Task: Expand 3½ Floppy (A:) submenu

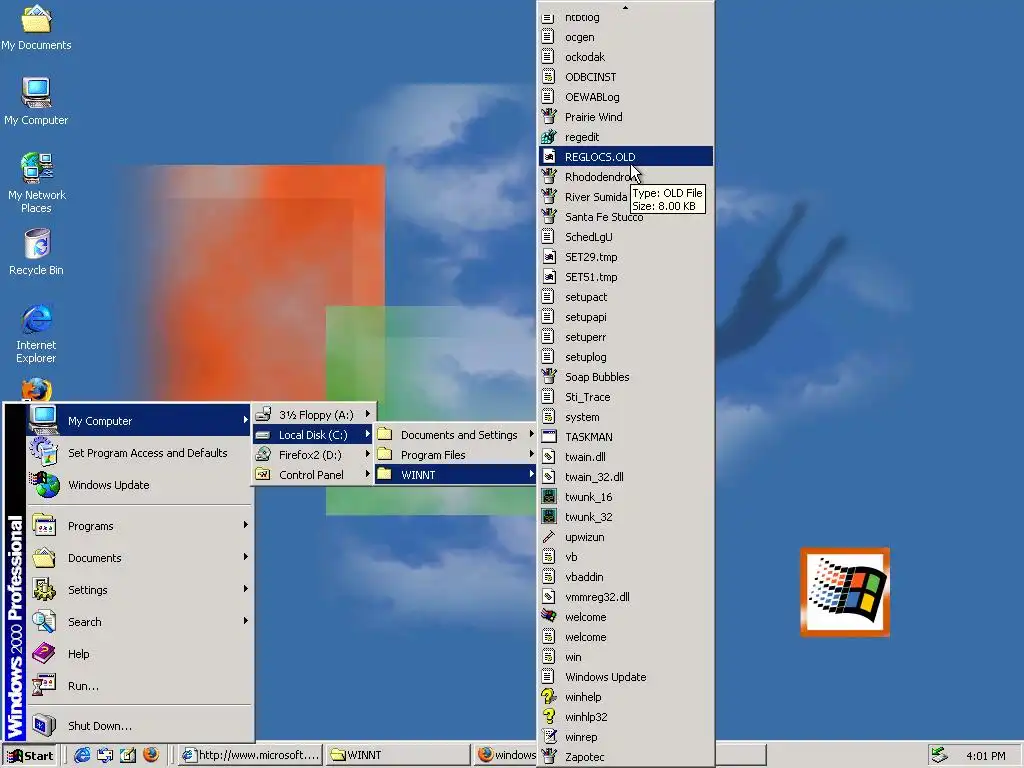Action: tap(314, 415)
